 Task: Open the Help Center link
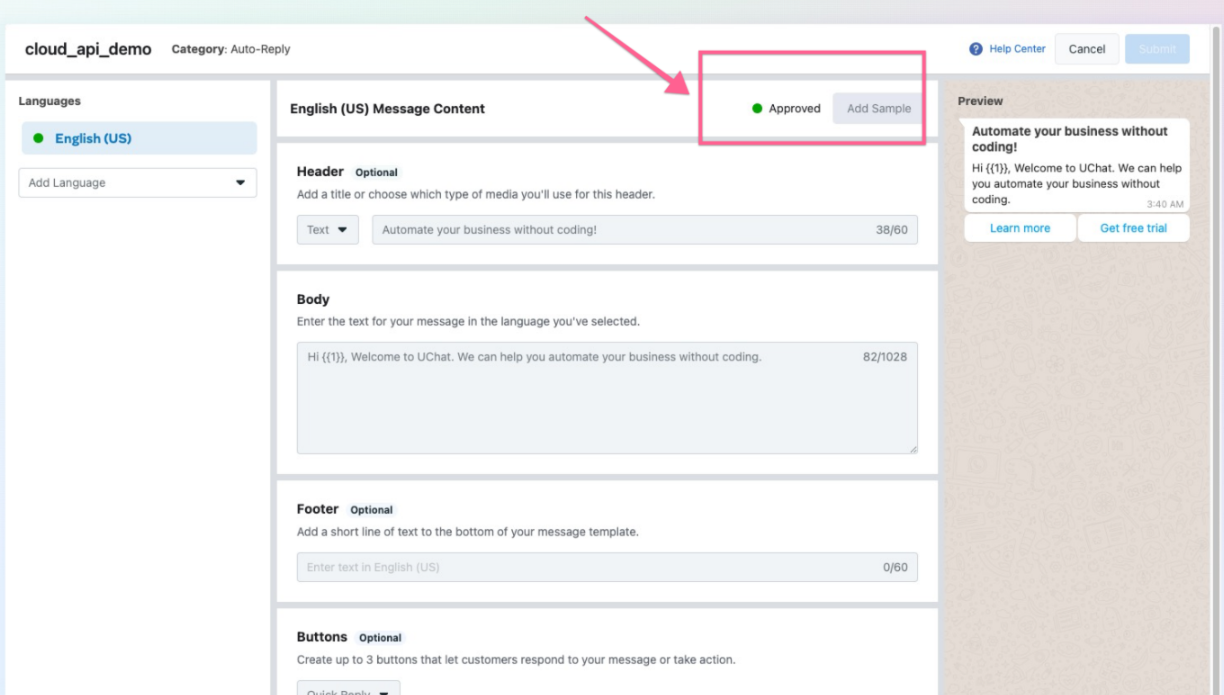[x=1016, y=49]
